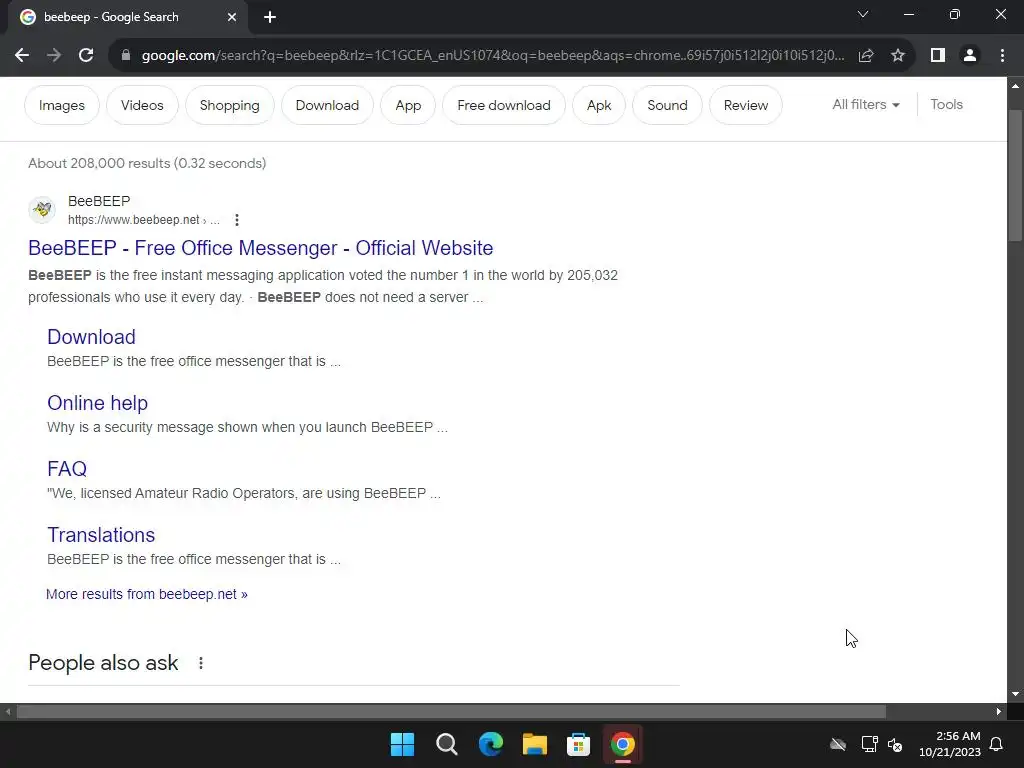
Task: Click the browser forward arrow
Action: click(x=54, y=56)
